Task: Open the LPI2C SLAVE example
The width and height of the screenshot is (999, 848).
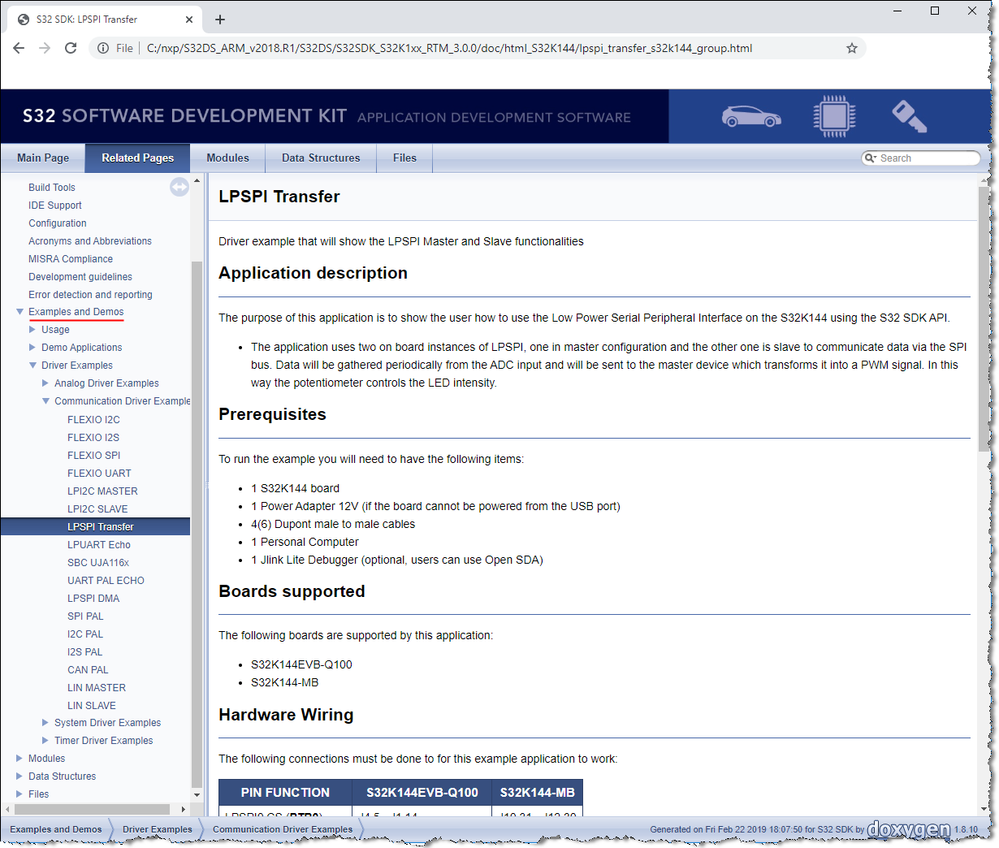Action: tap(97, 508)
